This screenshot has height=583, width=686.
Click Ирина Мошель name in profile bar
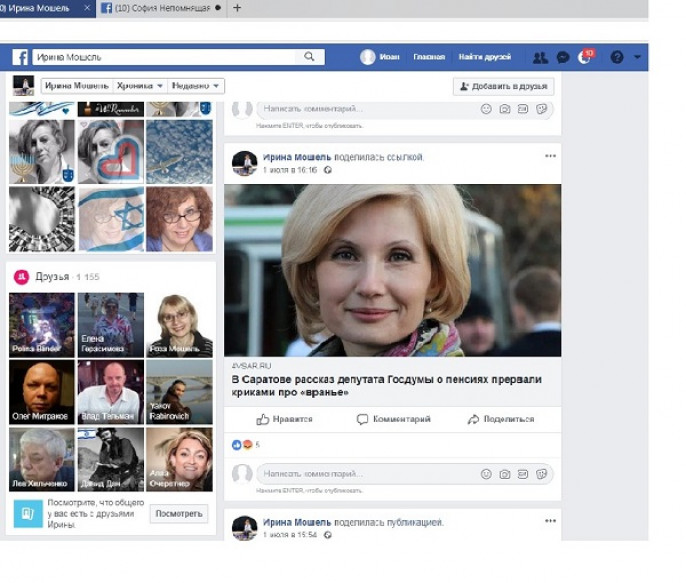(x=77, y=86)
